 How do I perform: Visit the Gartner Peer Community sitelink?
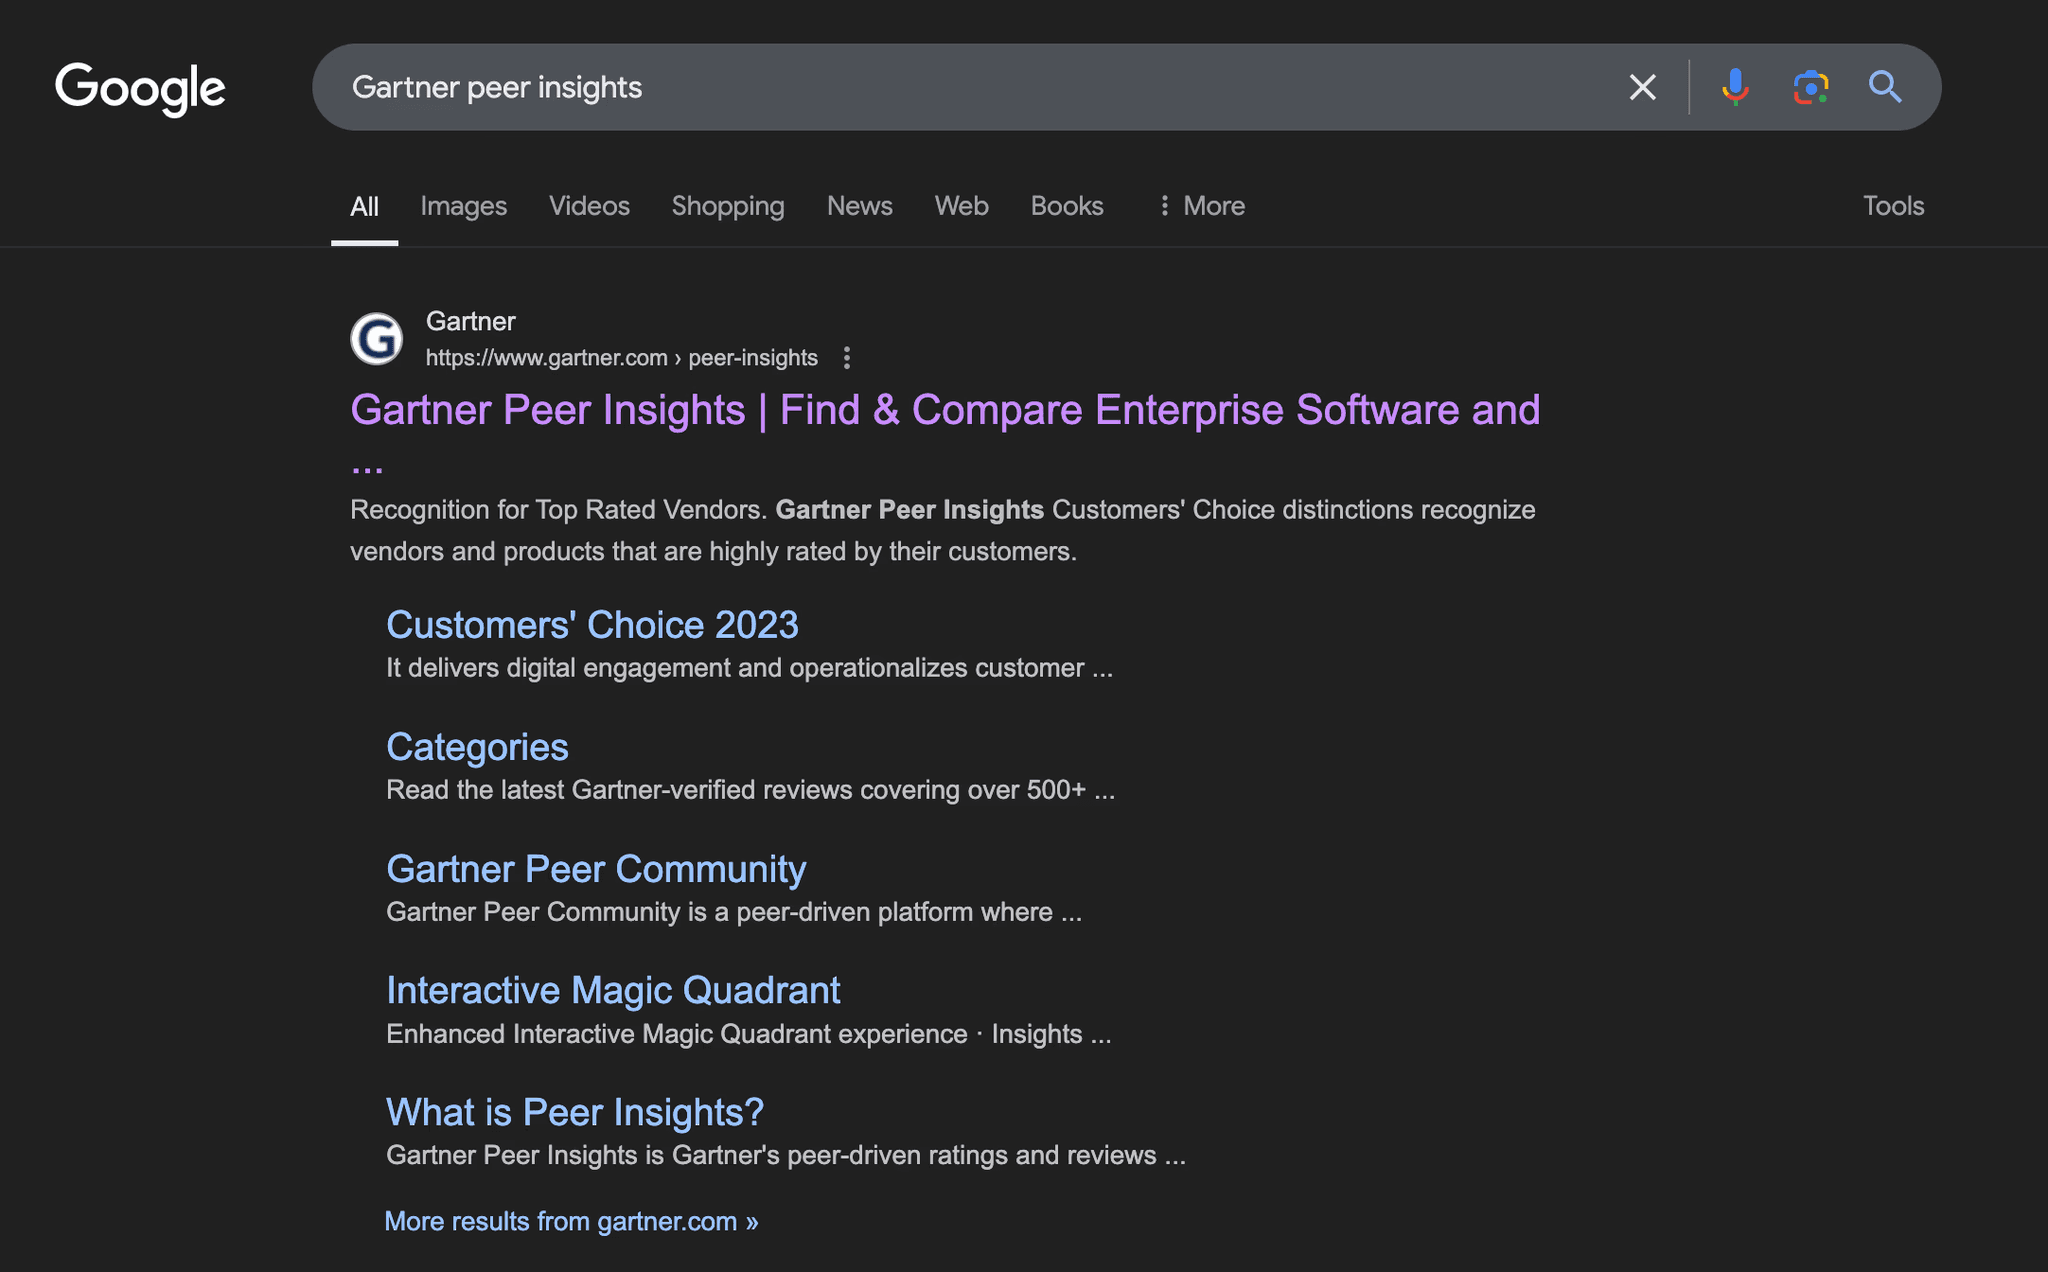point(596,869)
